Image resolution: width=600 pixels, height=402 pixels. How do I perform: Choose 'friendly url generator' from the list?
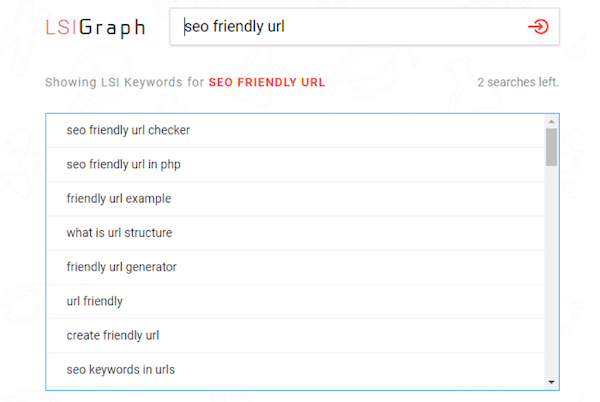[x=122, y=267]
